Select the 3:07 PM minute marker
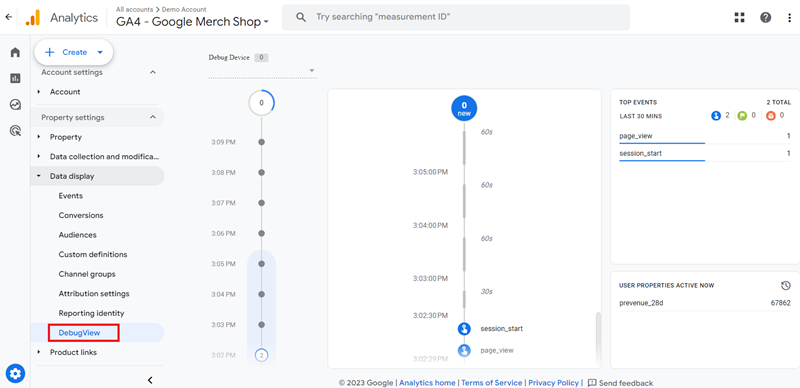This screenshot has width=800, height=388. 261,203
